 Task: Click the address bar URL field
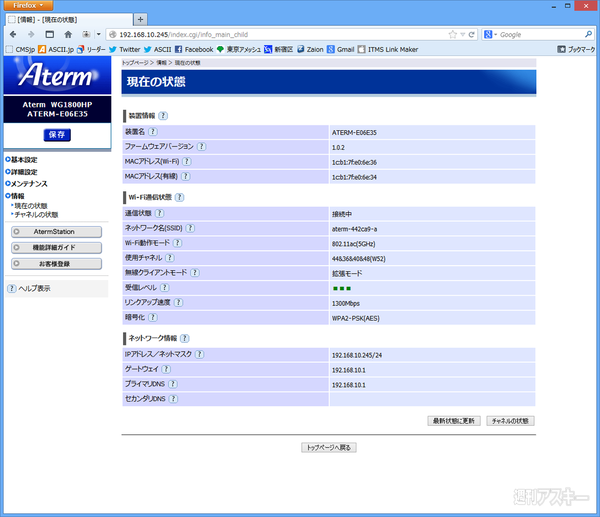(x=283, y=34)
